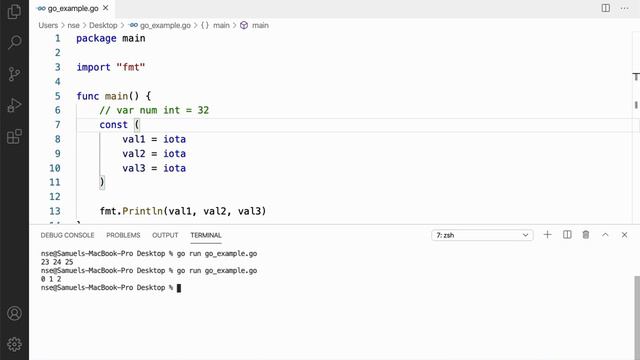The image size is (640, 360).
Task: Click the terminal output '0 1 2'
Action: click(x=51, y=279)
